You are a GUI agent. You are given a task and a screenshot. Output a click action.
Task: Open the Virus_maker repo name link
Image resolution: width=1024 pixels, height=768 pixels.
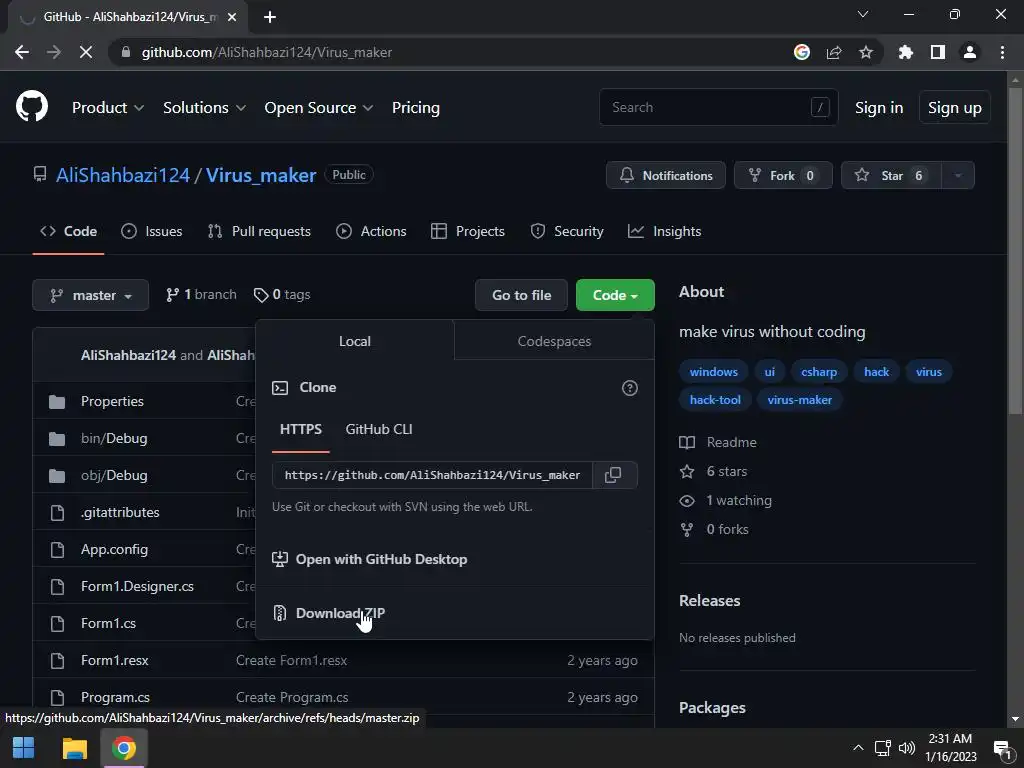pyautogui.click(x=261, y=175)
